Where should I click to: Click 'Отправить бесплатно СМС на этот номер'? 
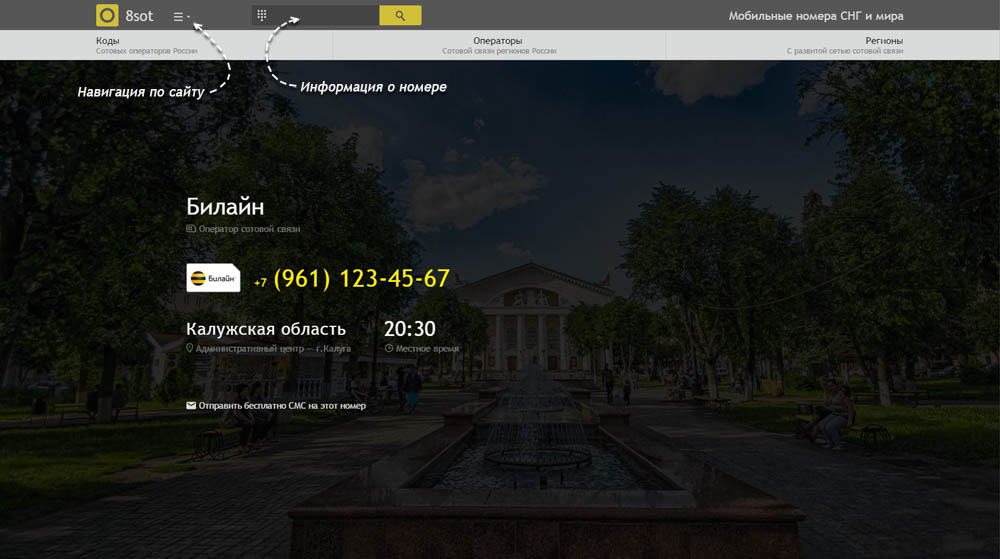pyautogui.click(x=282, y=405)
